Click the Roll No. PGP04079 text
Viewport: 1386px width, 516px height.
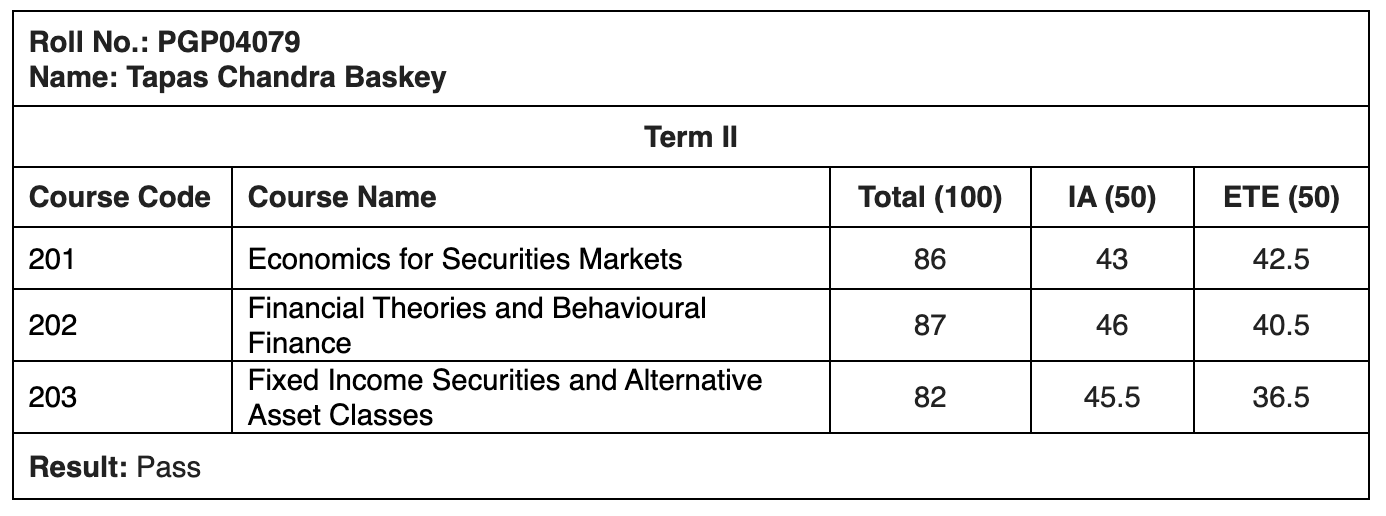point(166,42)
